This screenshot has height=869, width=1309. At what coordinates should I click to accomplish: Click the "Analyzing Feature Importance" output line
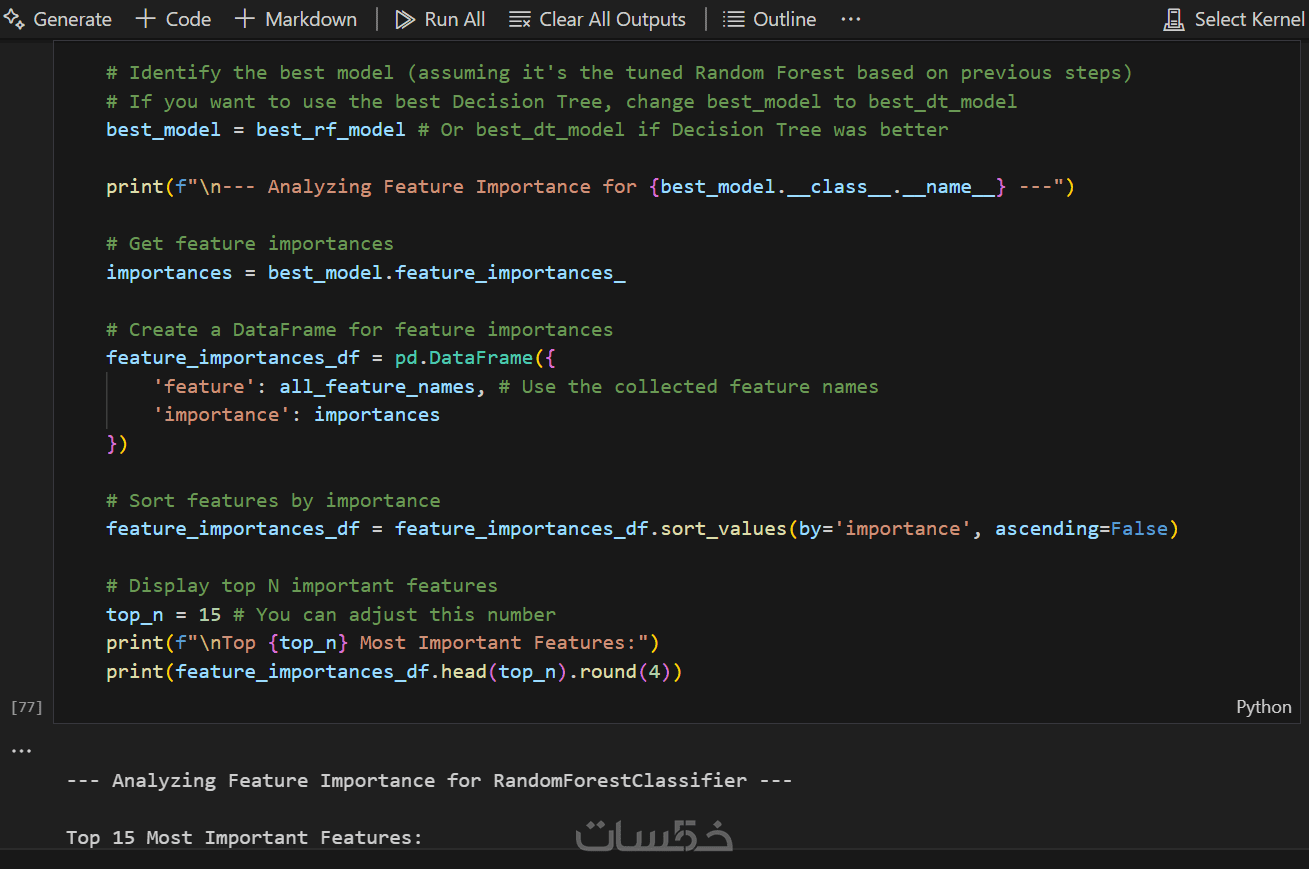[429, 780]
